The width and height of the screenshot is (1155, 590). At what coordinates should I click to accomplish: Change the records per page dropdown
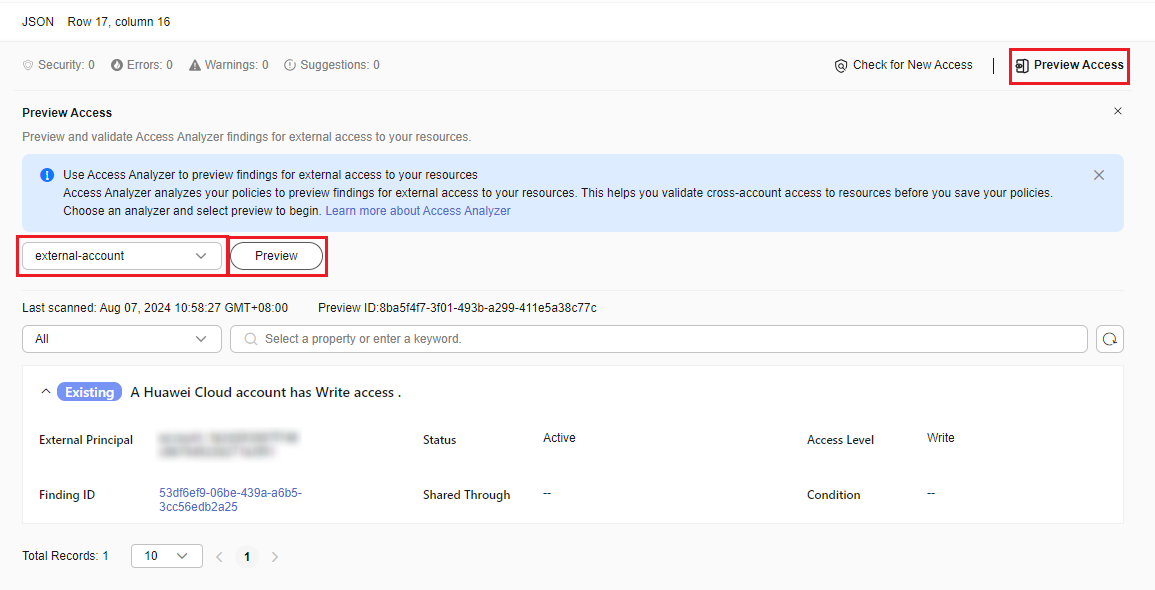point(166,556)
